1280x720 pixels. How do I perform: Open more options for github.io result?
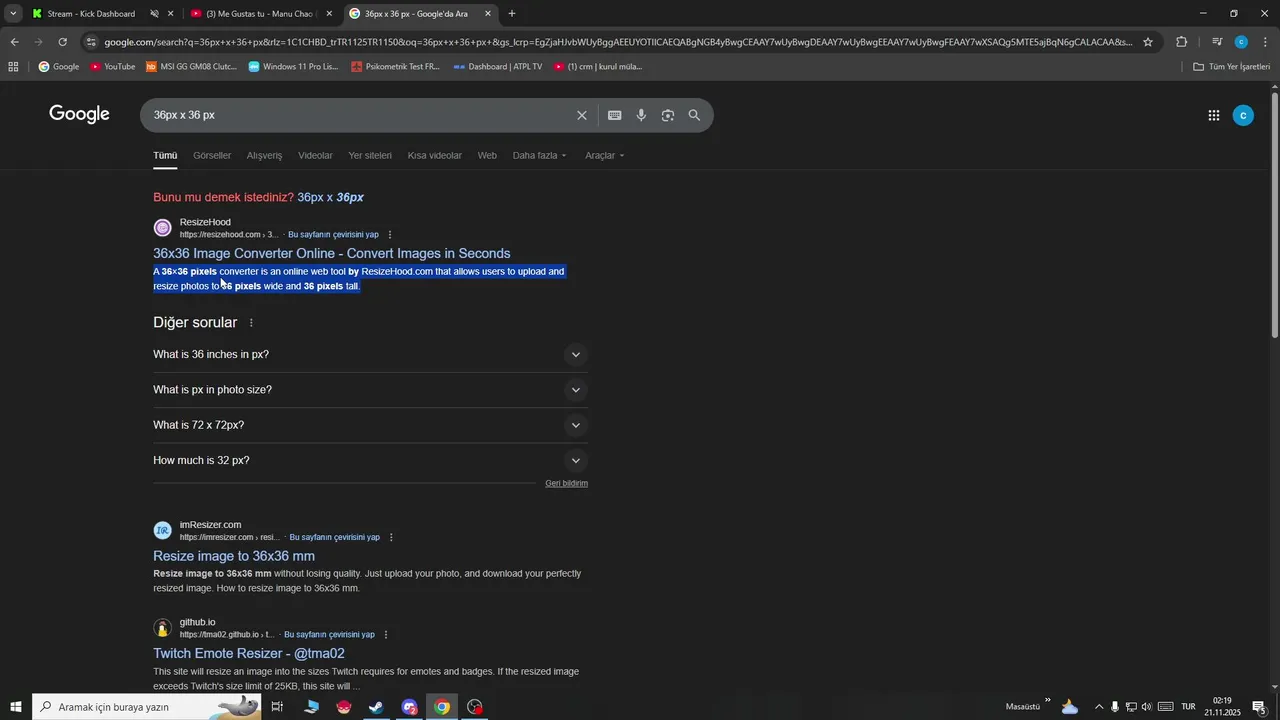[x=386, y=635]
